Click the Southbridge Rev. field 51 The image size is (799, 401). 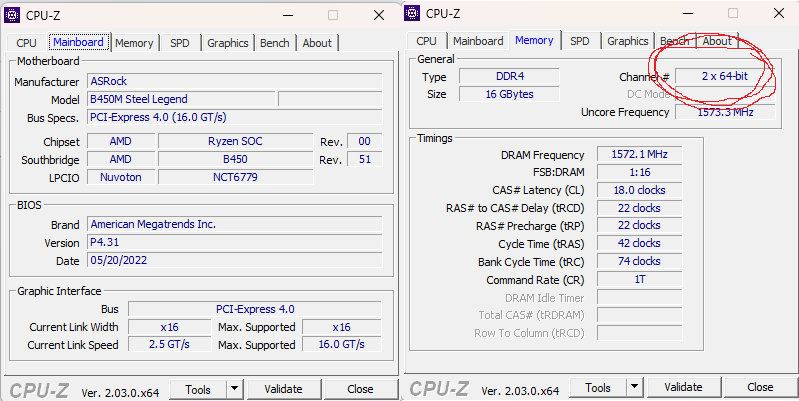pos(364,159)
